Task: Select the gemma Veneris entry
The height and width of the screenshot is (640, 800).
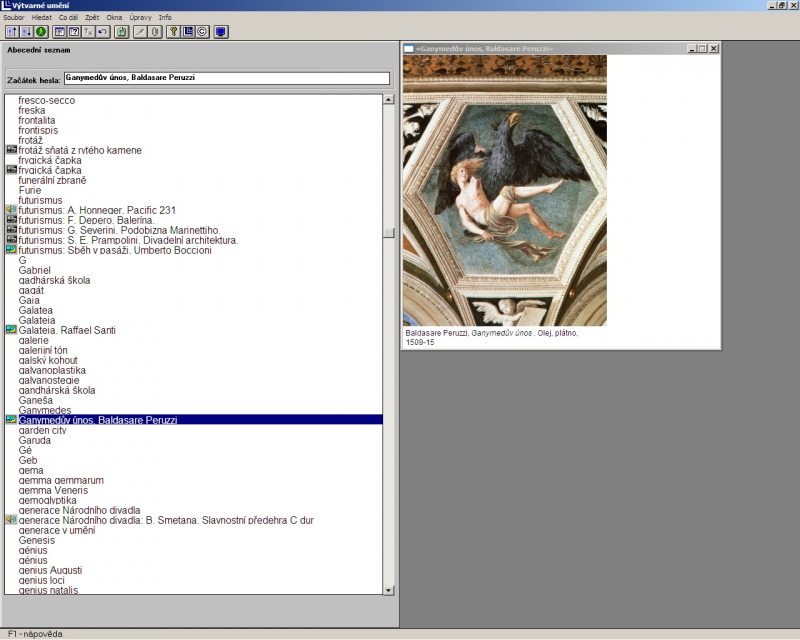Action: coord(53,490)
